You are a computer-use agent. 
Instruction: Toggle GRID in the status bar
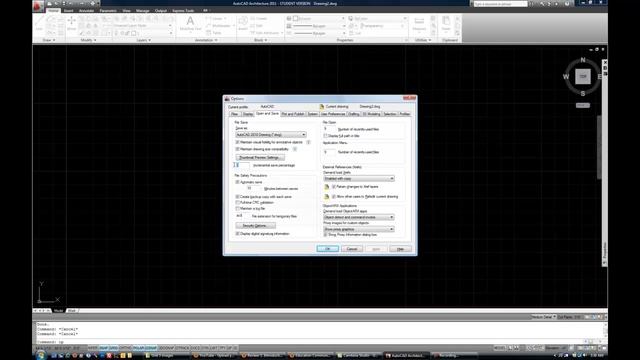coord(113,348)
